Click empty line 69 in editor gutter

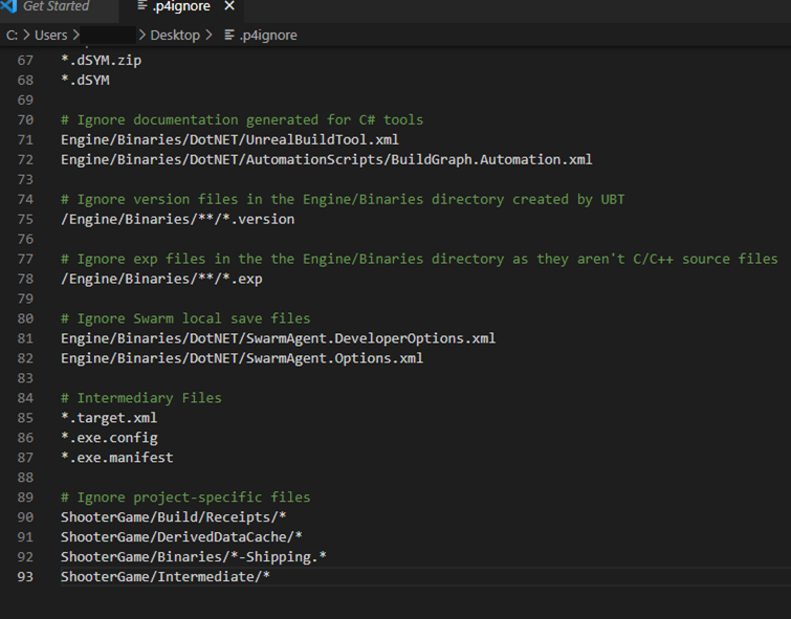point(25,100)
